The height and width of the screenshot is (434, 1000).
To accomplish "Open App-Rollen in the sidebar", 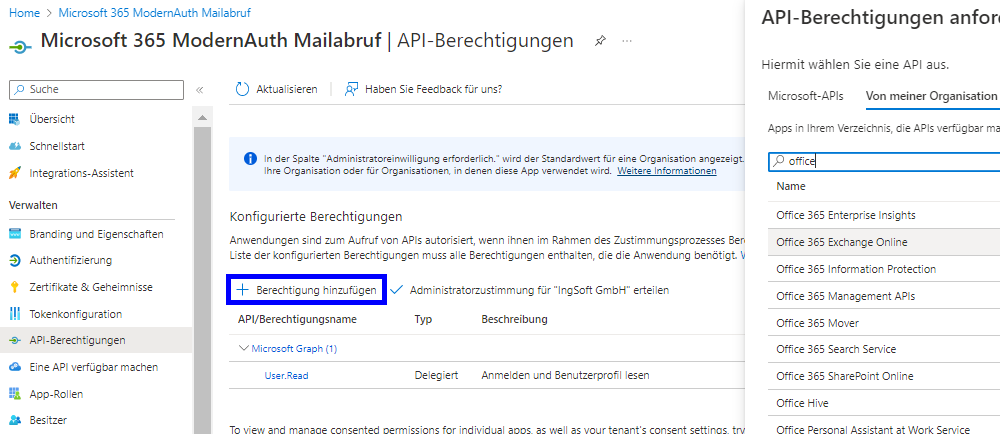I will 56,394.
